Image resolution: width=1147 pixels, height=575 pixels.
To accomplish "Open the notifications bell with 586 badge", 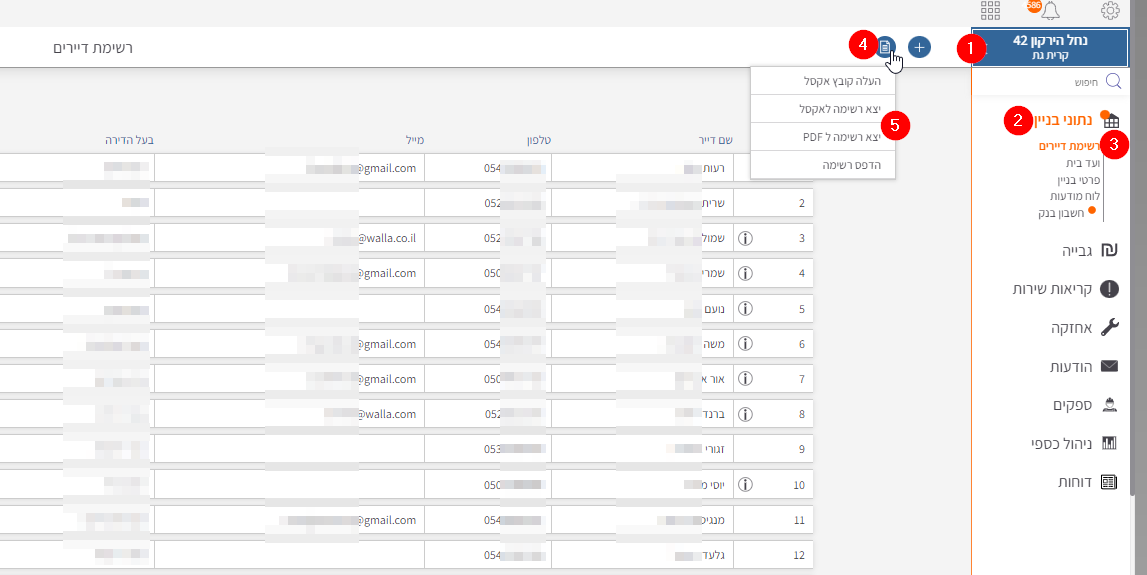I will click(x=1049, y=11).
